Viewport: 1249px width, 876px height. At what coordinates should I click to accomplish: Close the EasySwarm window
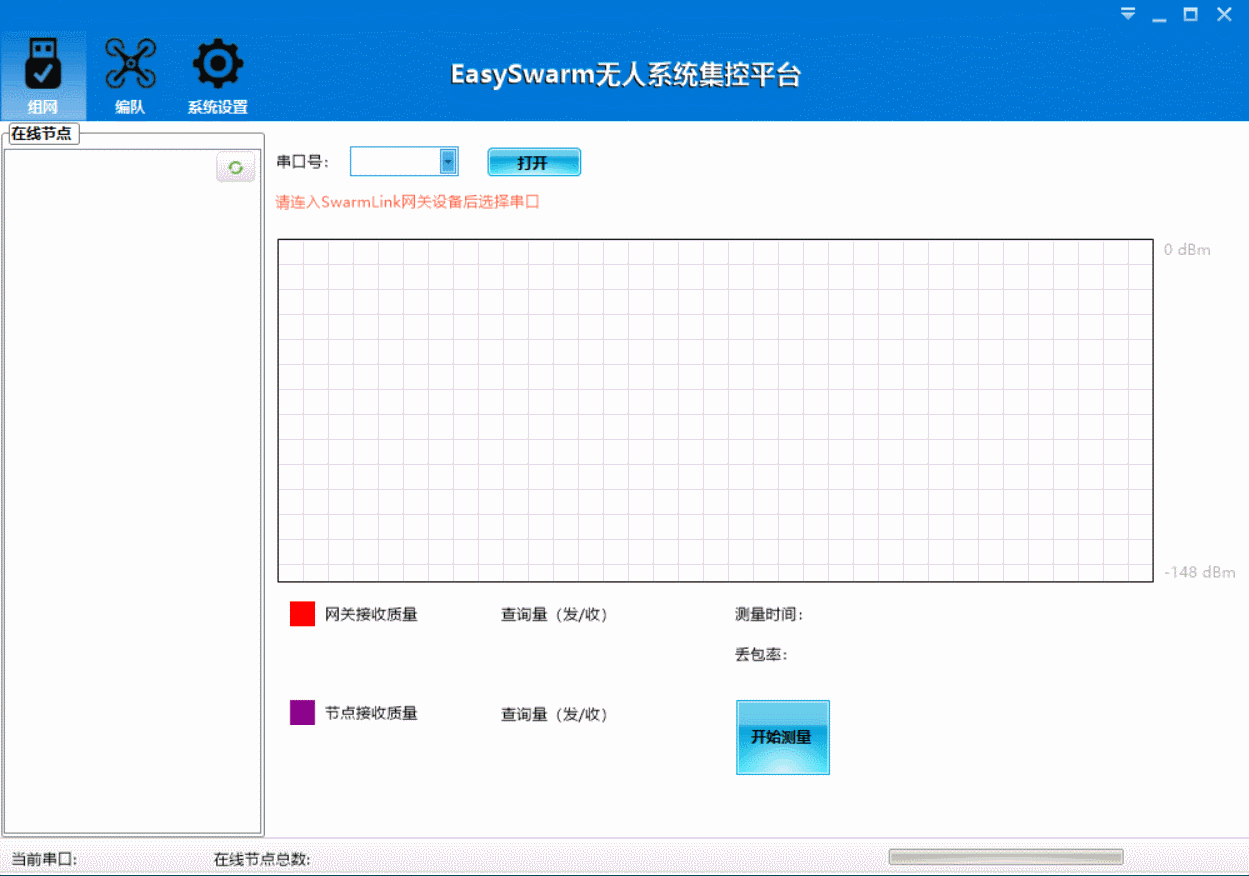pos(1224,14)
